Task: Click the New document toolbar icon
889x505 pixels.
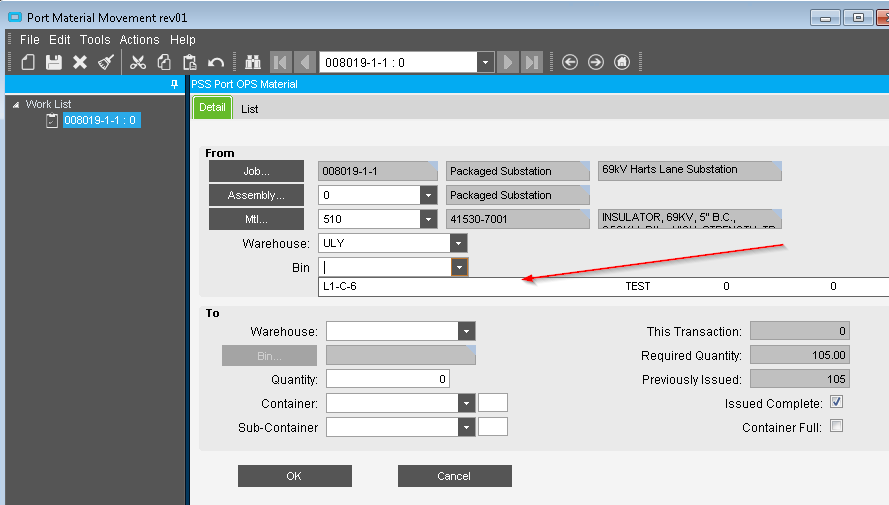Action: pyautogui.click(x=28, y=62)
